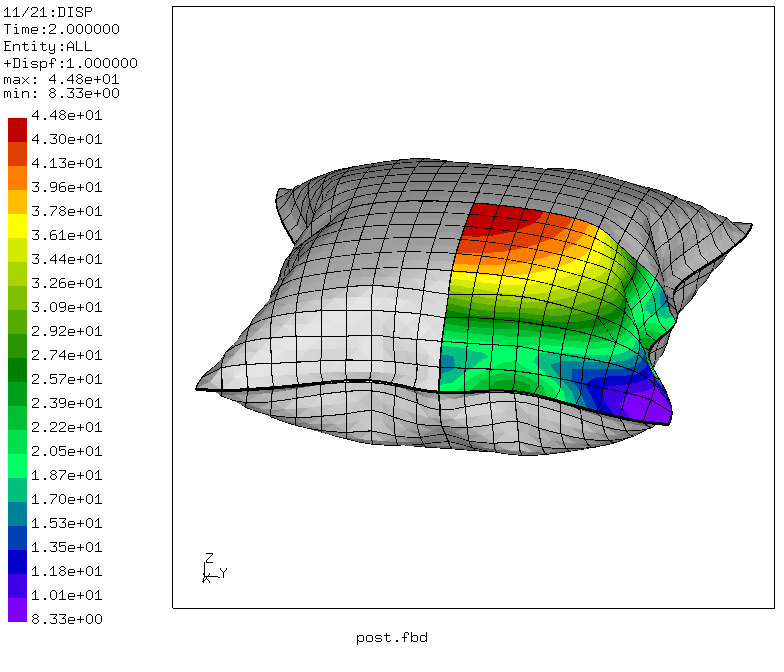Click the legend value 1.18e+01
The width and height of the screenshot is (784, 672).
pyautogui.click(x=66, y=572)
